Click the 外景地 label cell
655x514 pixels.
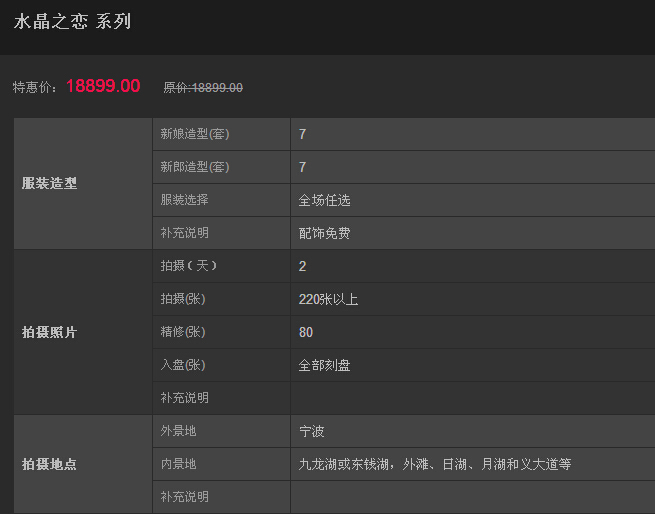pyautogui.click(x=221, y=431)
